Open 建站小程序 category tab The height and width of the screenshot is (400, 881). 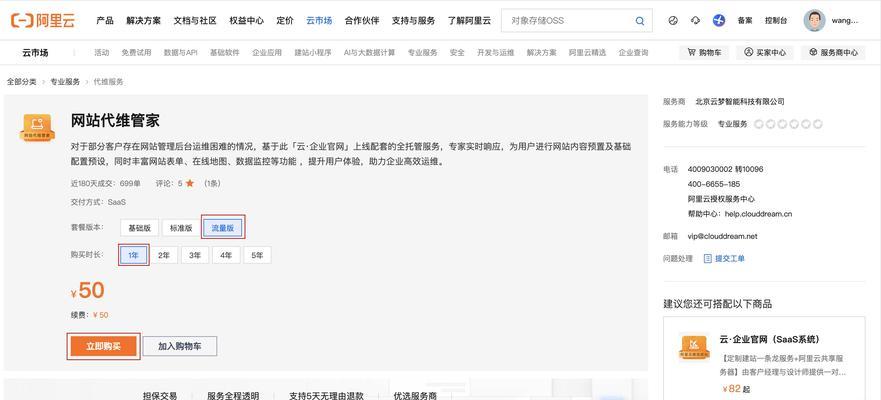click(x=313, y=53)
